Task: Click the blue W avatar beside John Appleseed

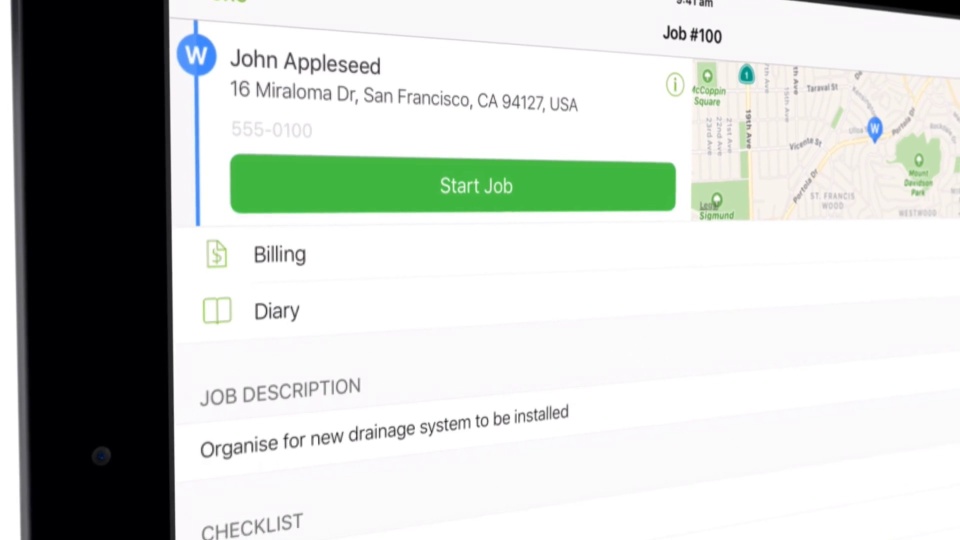Action: tap(197, 55)
